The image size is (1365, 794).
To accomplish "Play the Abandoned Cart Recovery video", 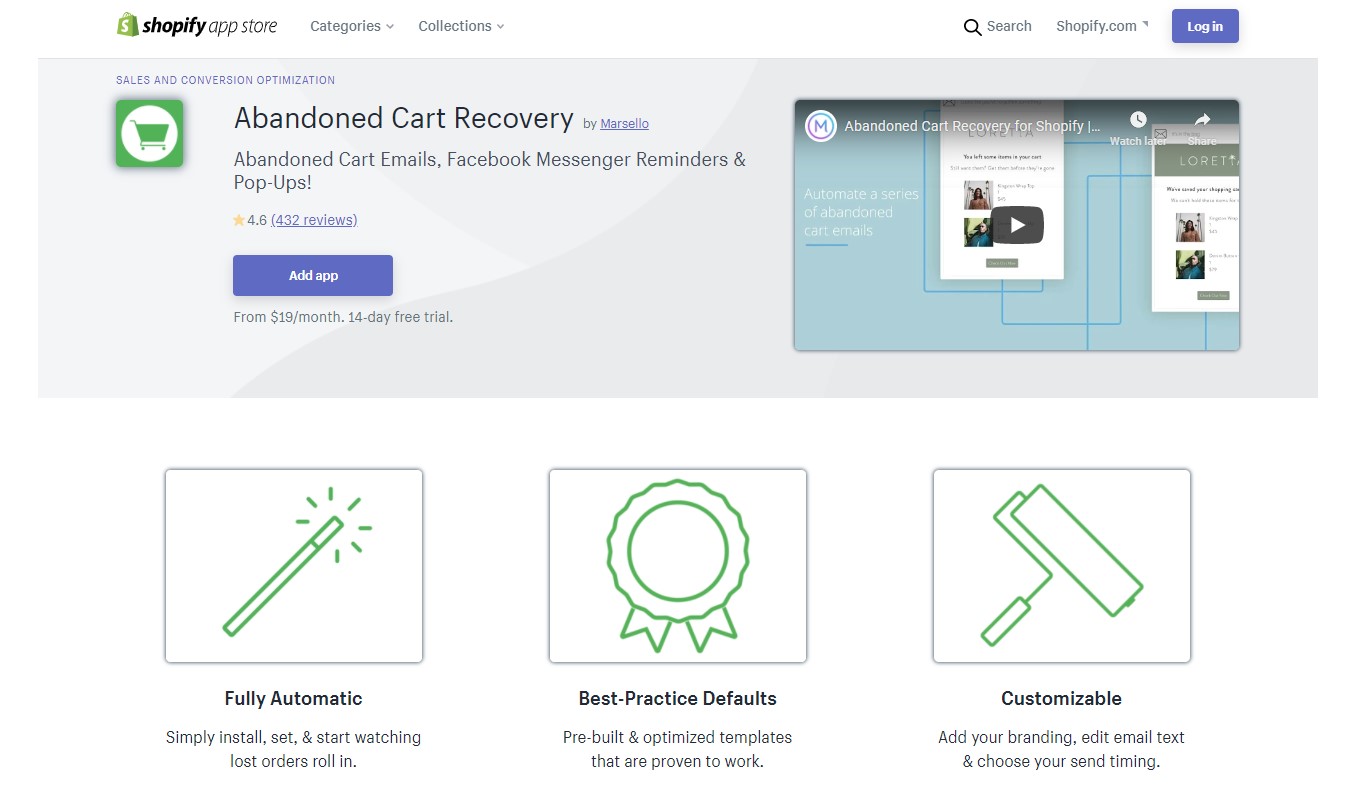I will click(x=1017, y=225).
